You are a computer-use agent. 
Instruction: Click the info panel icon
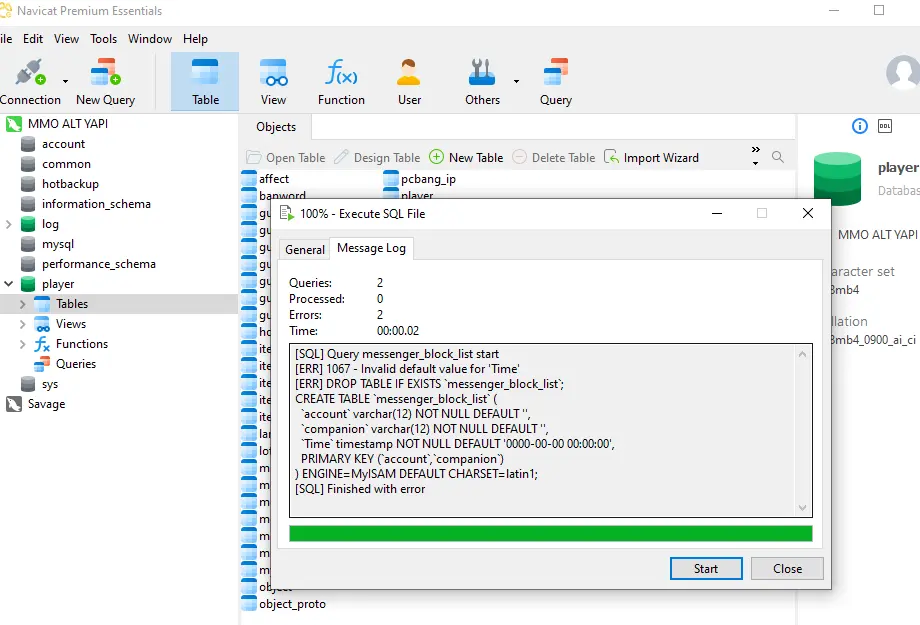(x=859, y=126)
